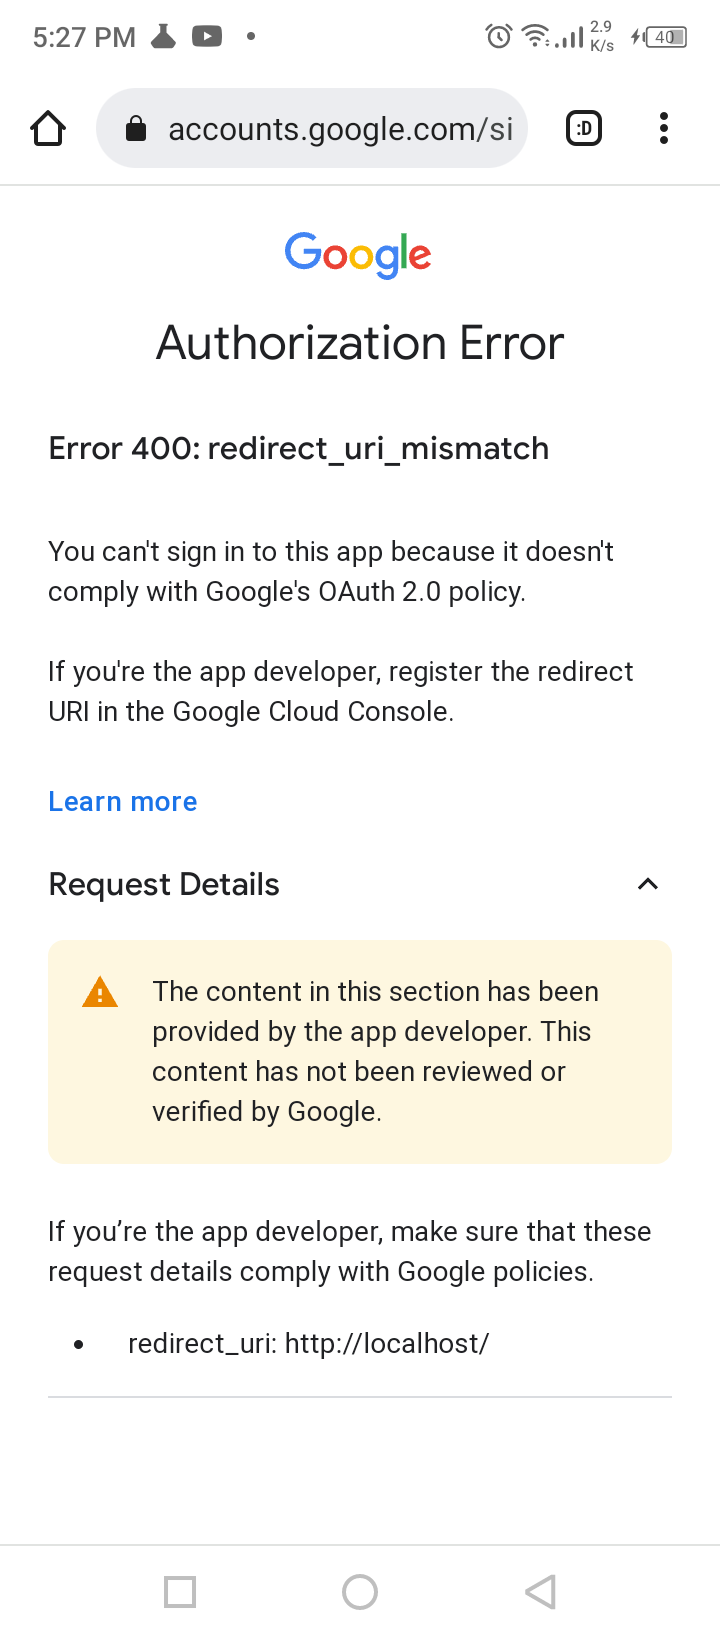Tap the padlock icon in the address bar
Image resolution: width=720 pixels, height=1640 pixels.
pos(136,128)
